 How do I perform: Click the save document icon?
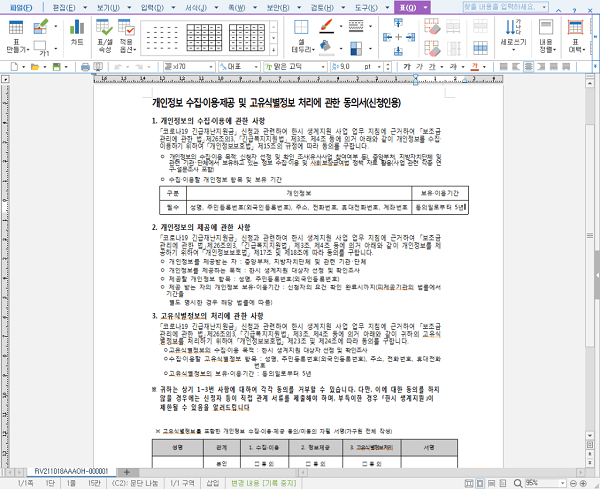coord(57,67)
